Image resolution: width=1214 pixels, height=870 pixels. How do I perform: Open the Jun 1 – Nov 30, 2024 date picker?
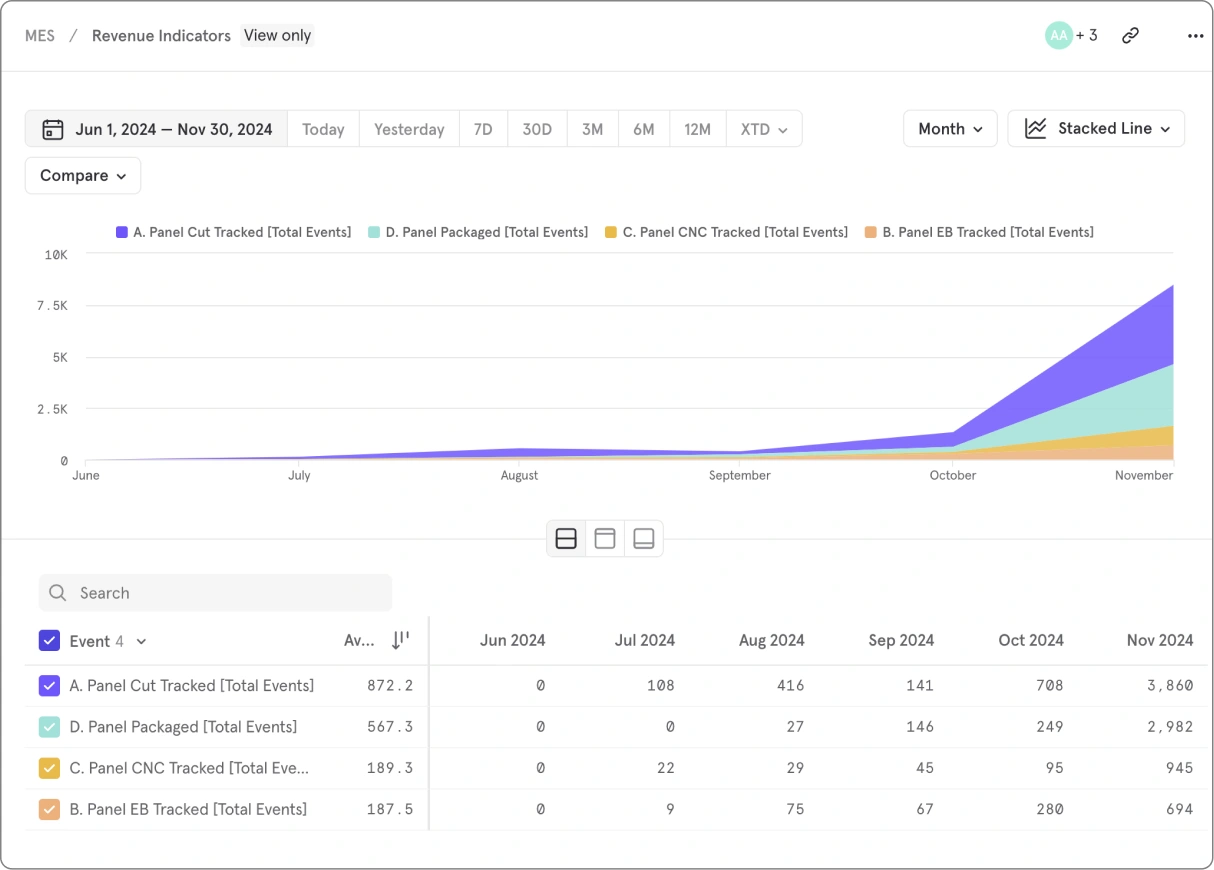coord(157,129)
